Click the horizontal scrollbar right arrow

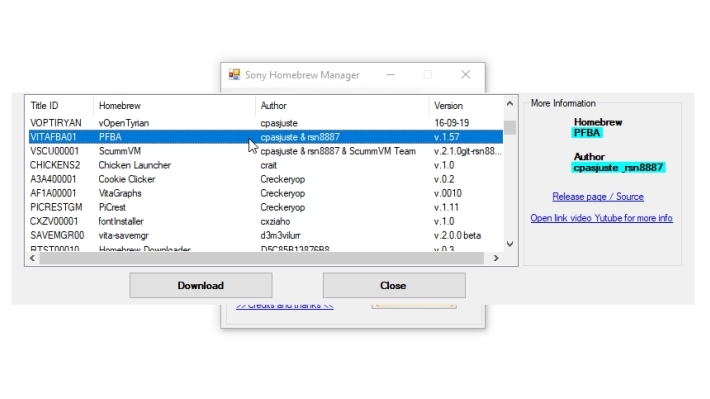496,258
